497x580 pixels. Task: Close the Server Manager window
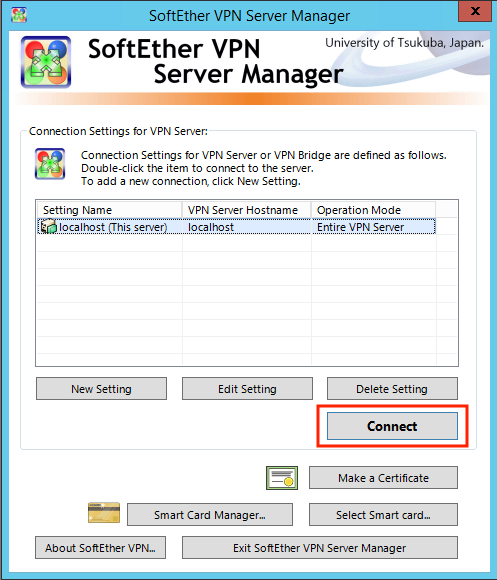[x=475, y=11]
